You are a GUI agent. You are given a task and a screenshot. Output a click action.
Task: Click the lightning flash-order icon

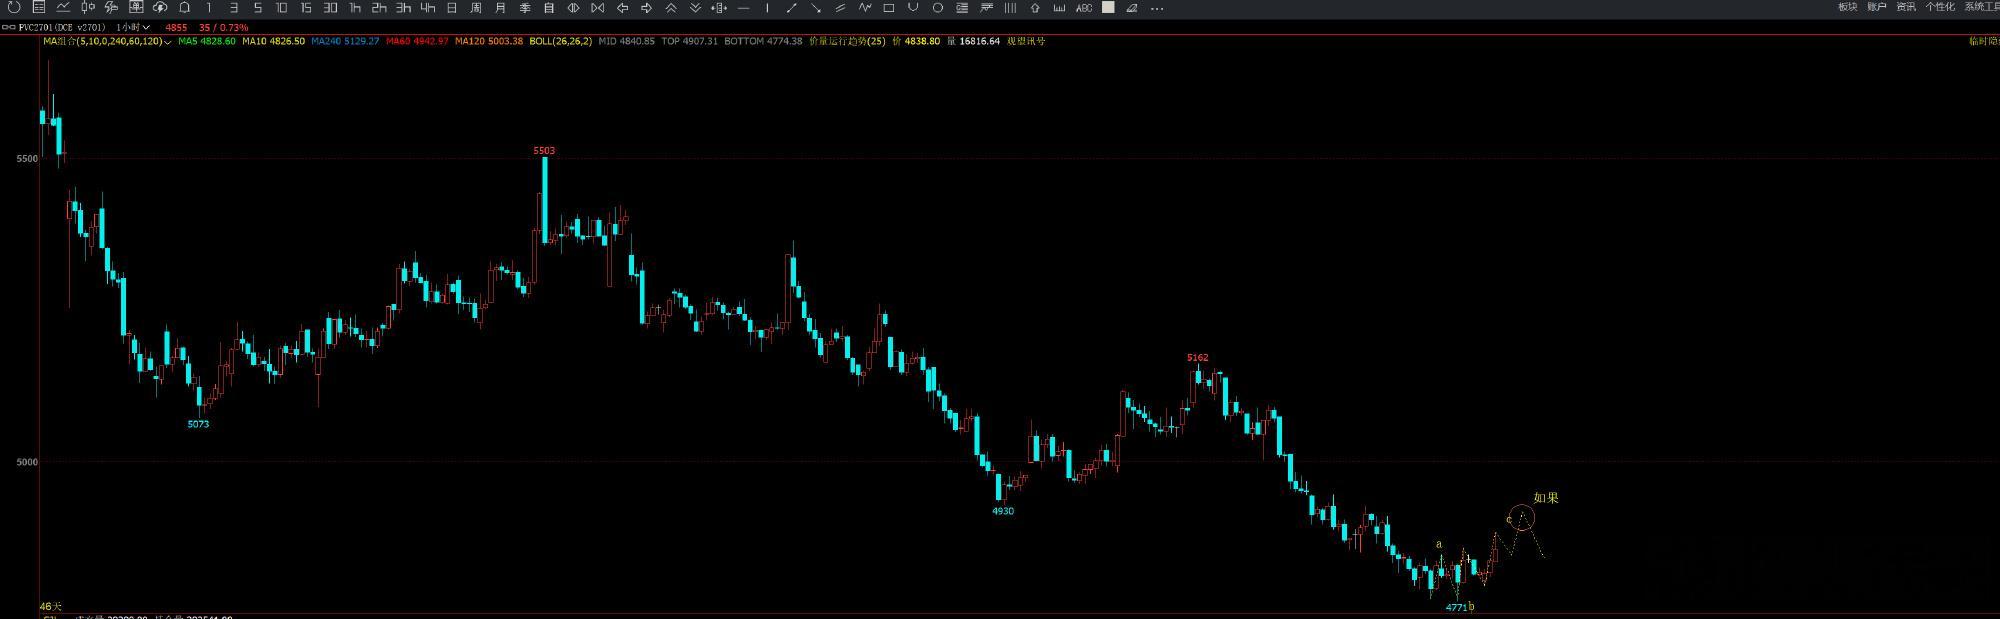(x=111, y=7)
